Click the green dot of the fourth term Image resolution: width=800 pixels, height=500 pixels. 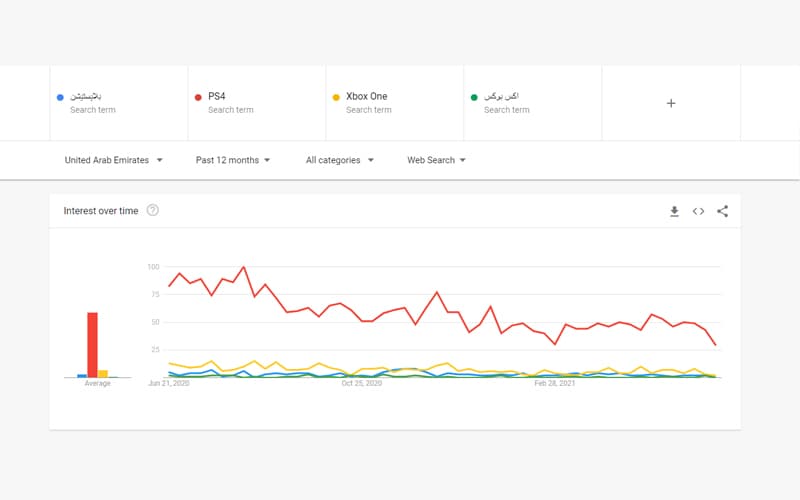[x=474, y=97]
